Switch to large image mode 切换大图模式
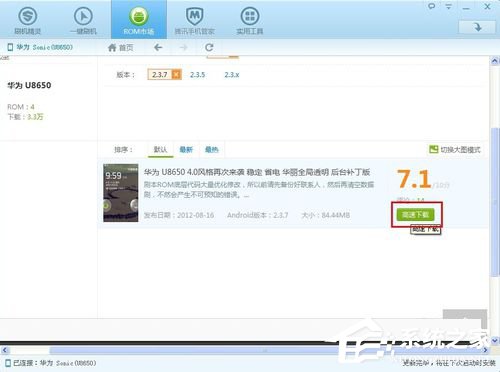Viewport: 500px width, 372px height. pyautogui.click(x=455, y=150)
